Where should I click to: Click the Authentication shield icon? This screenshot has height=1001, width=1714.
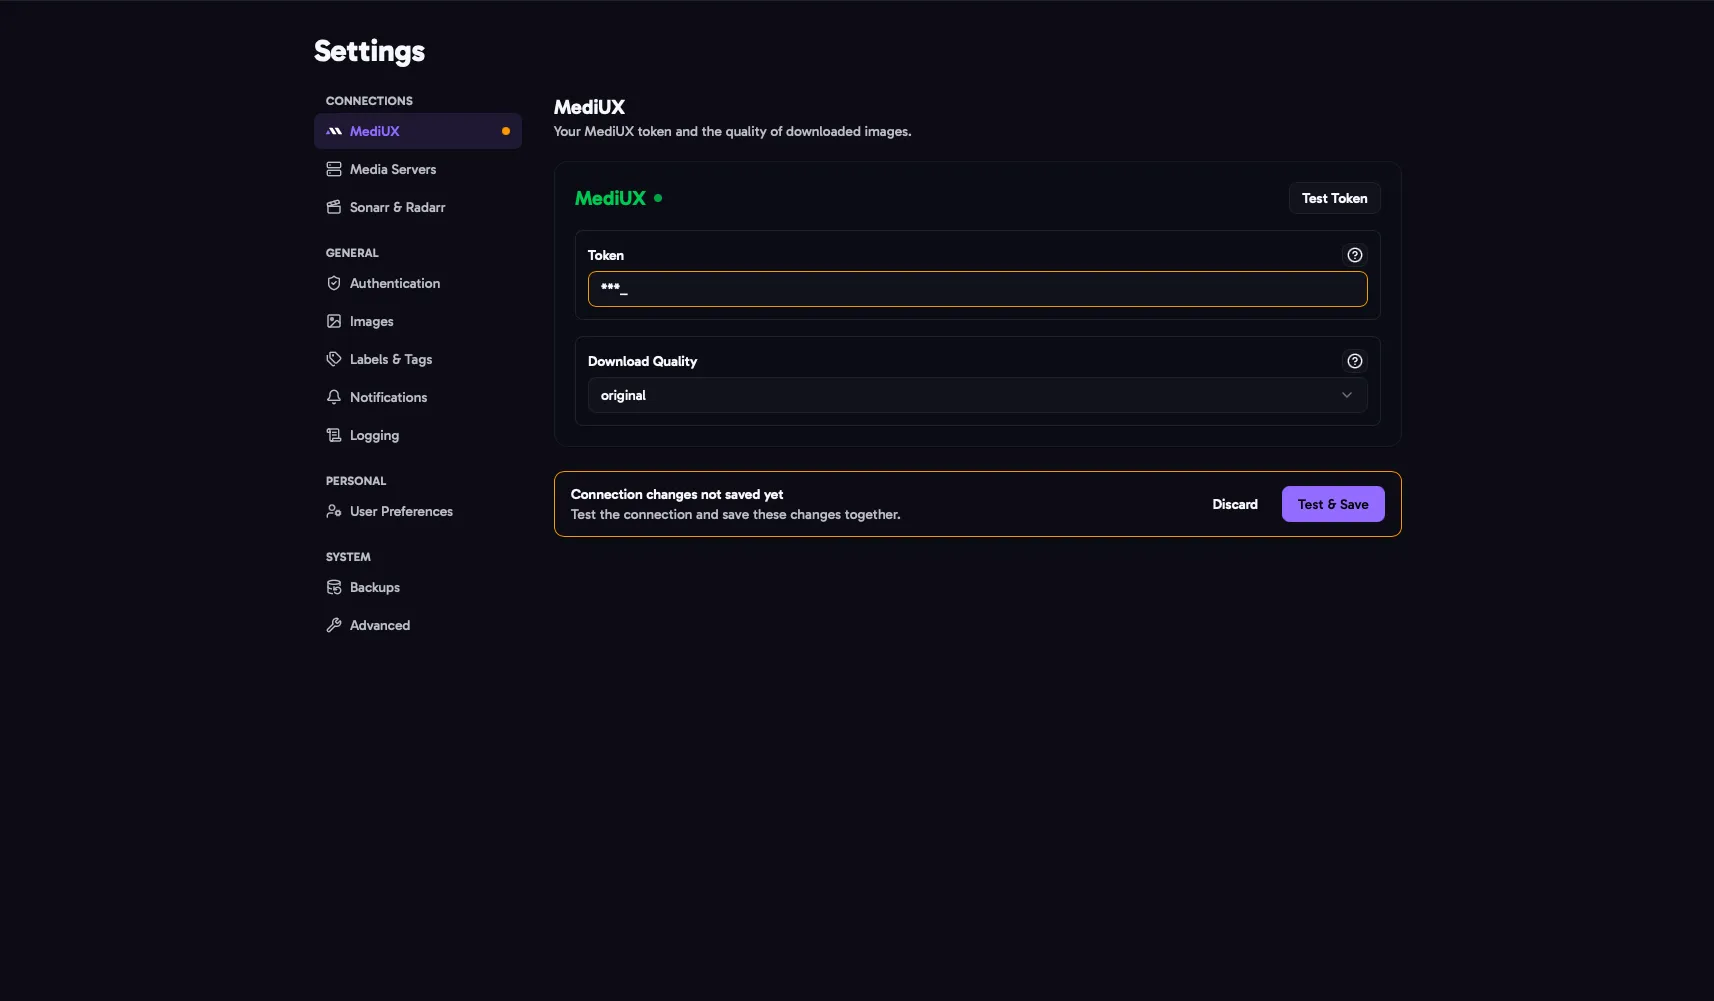click(334, 283)
